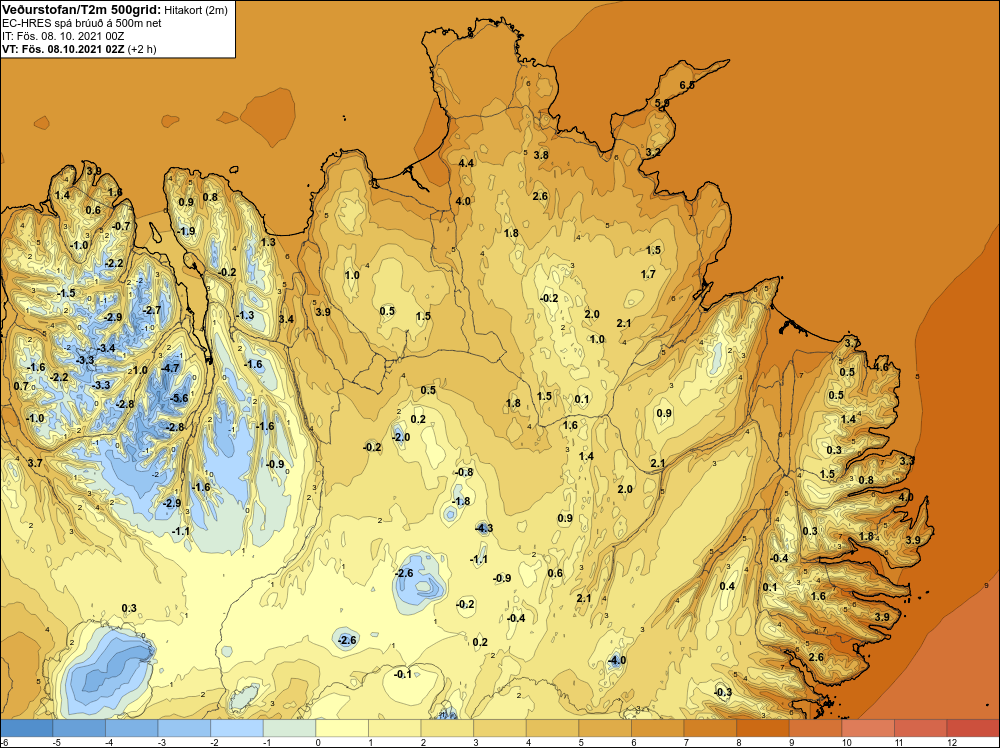Select the orange legend swatch between 8 and 9
Viewport: 1000px width, 748px height.
tap(763, 728)
